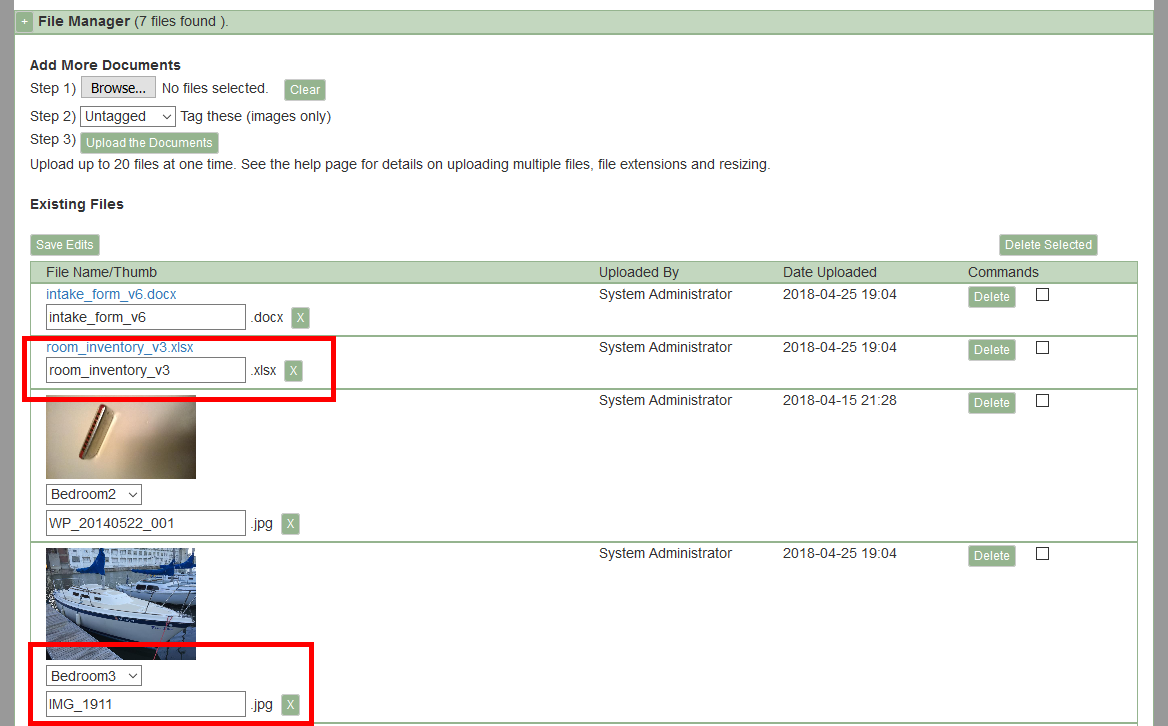Open the intake_form_v6.docx link
The width and height of the screenshot is (1168, 726).
click(111, 294)
